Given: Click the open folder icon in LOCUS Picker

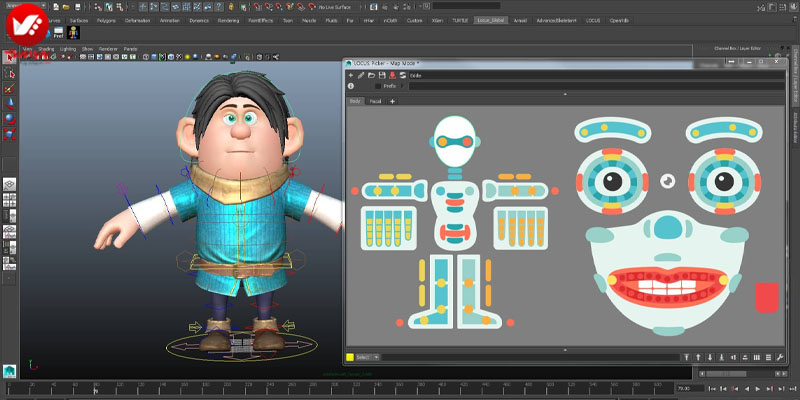Looking at the screenshot, I should 372,75.
